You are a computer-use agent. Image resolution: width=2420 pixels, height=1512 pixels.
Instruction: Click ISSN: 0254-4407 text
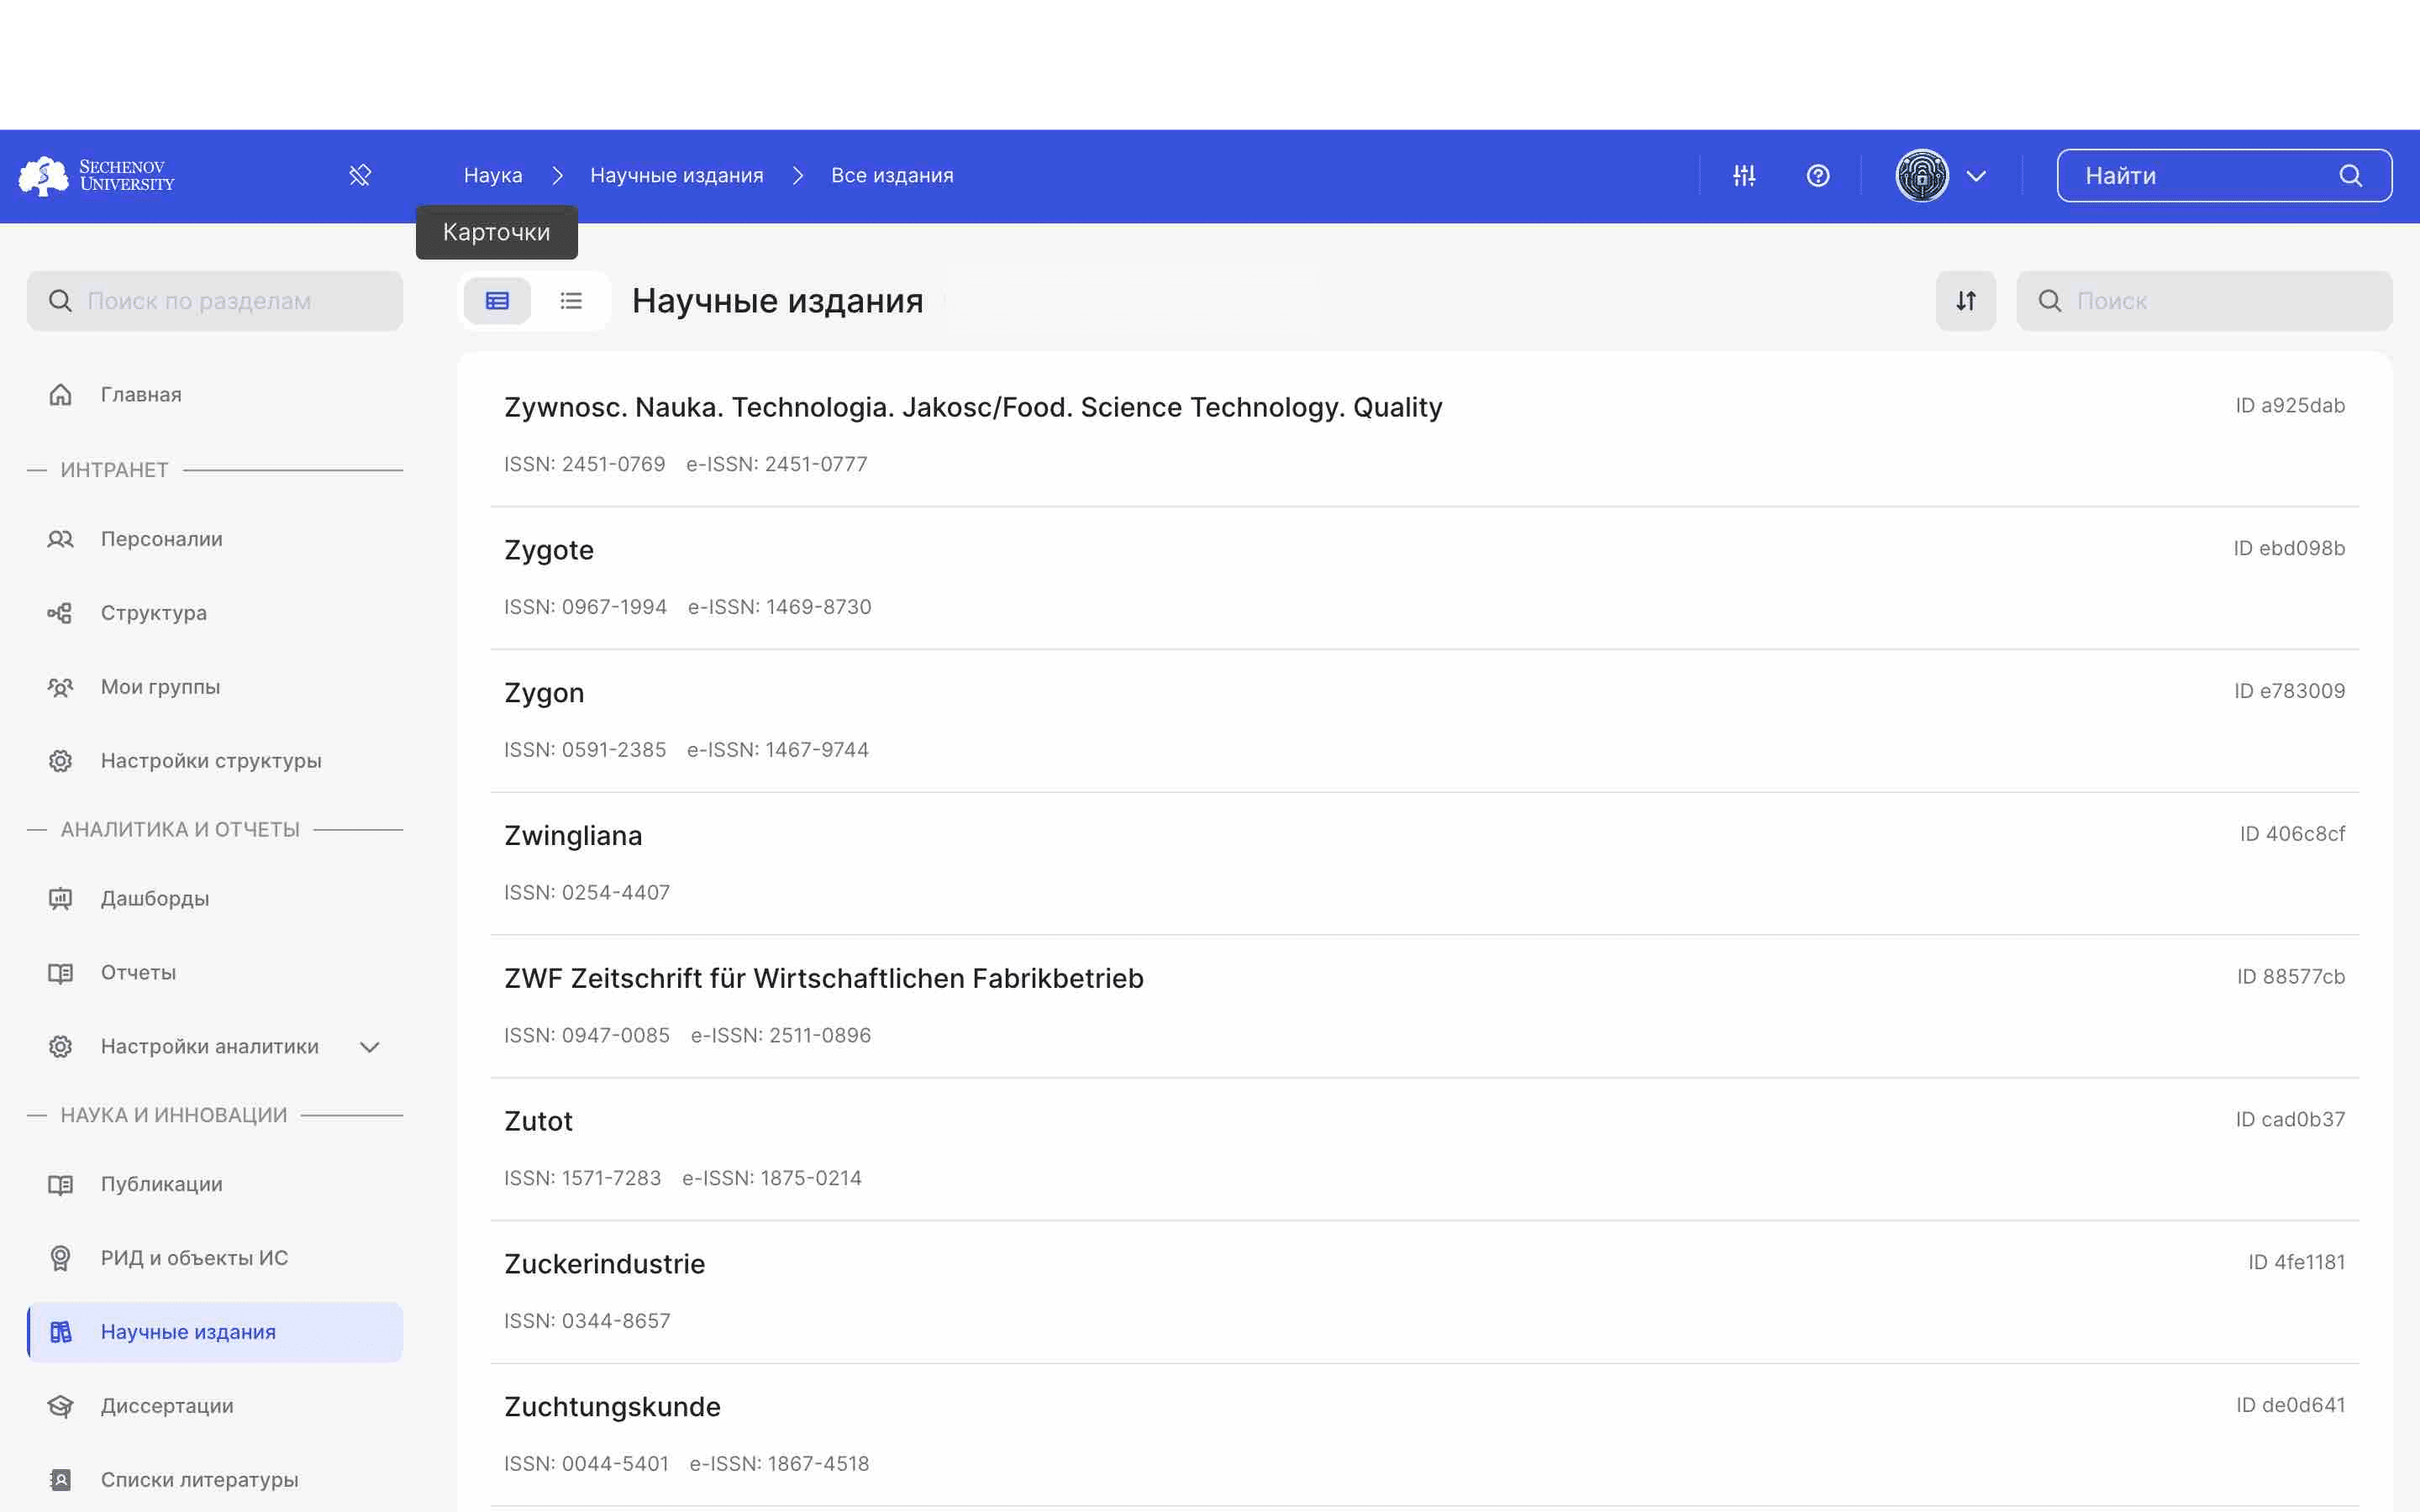[x=587, y=893]
